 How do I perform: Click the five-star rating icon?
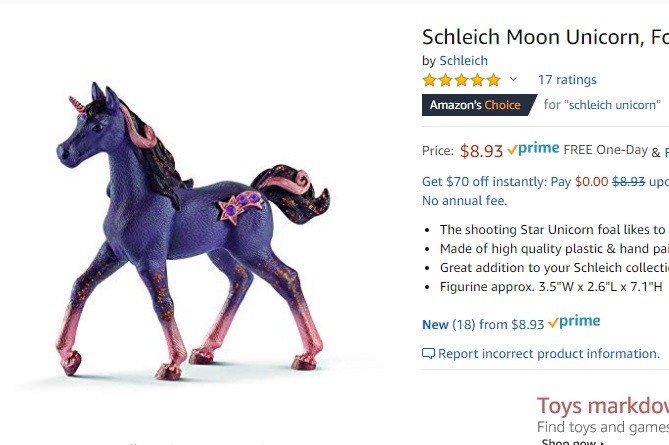(x=461, y=80)
